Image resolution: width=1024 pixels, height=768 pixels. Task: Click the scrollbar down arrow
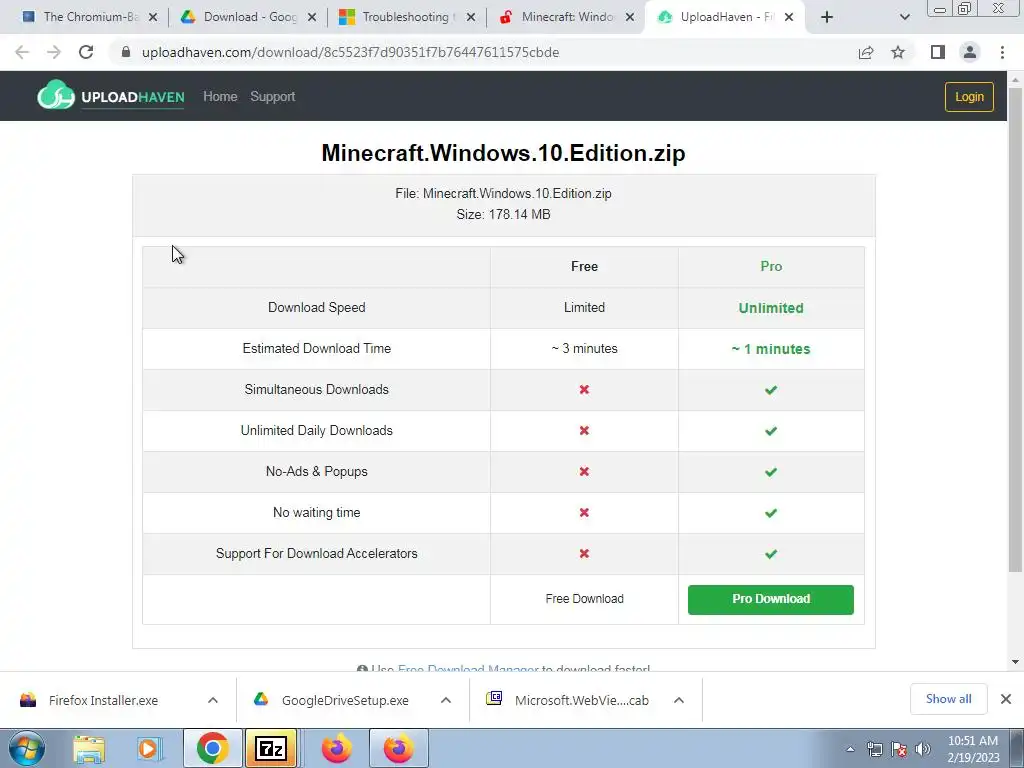pos(1015,662)
